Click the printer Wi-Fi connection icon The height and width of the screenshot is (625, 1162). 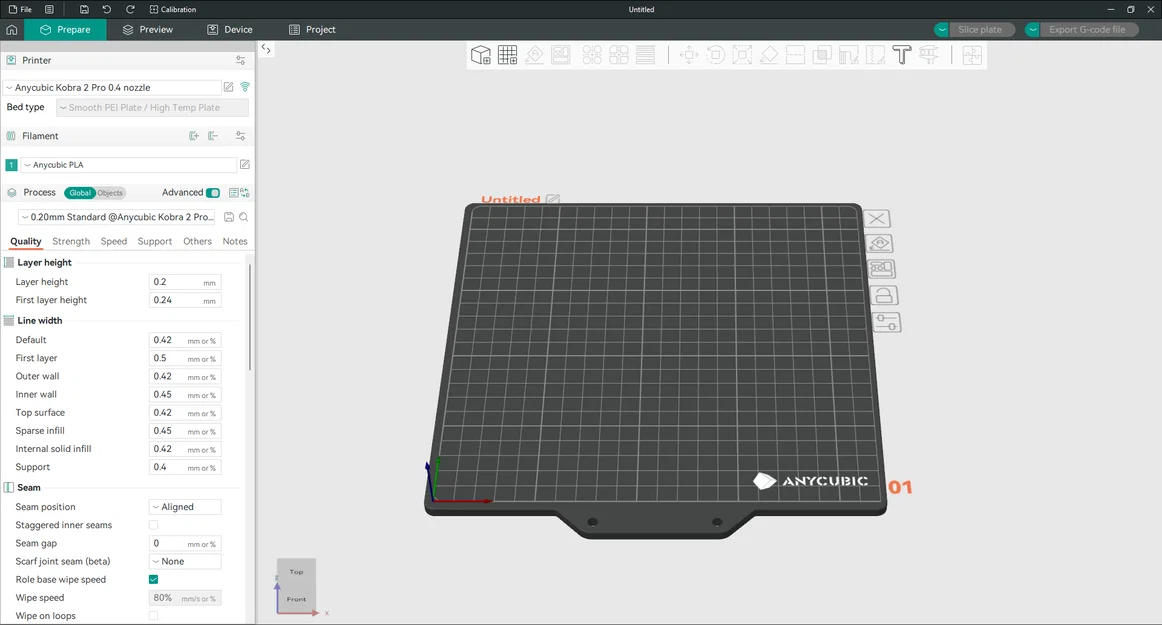coord(245,88)
